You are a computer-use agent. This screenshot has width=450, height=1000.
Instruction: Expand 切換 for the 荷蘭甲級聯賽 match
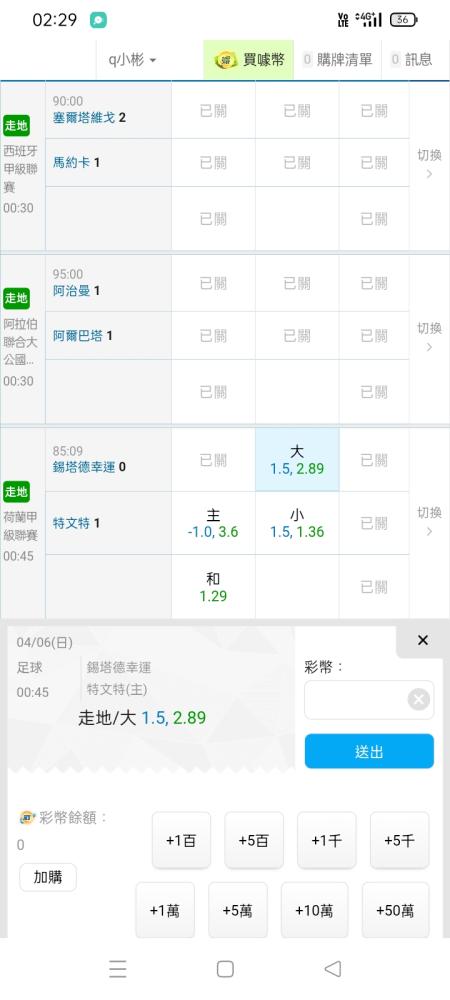coord(429,522)
